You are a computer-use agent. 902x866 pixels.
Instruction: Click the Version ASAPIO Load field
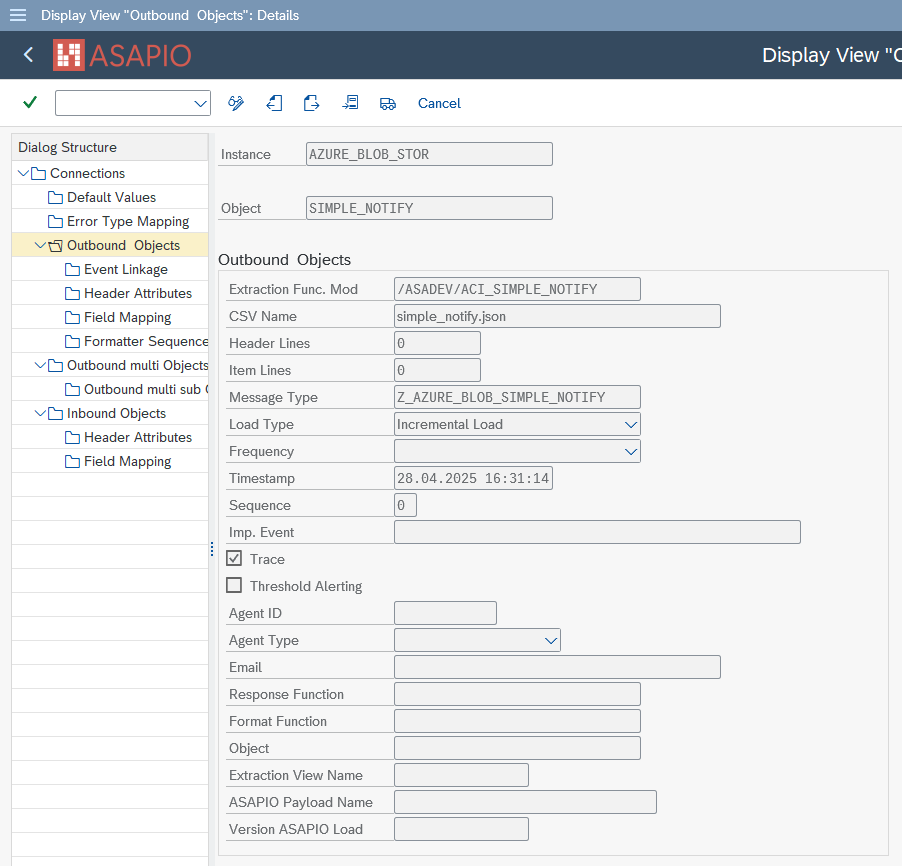point(461,829)
